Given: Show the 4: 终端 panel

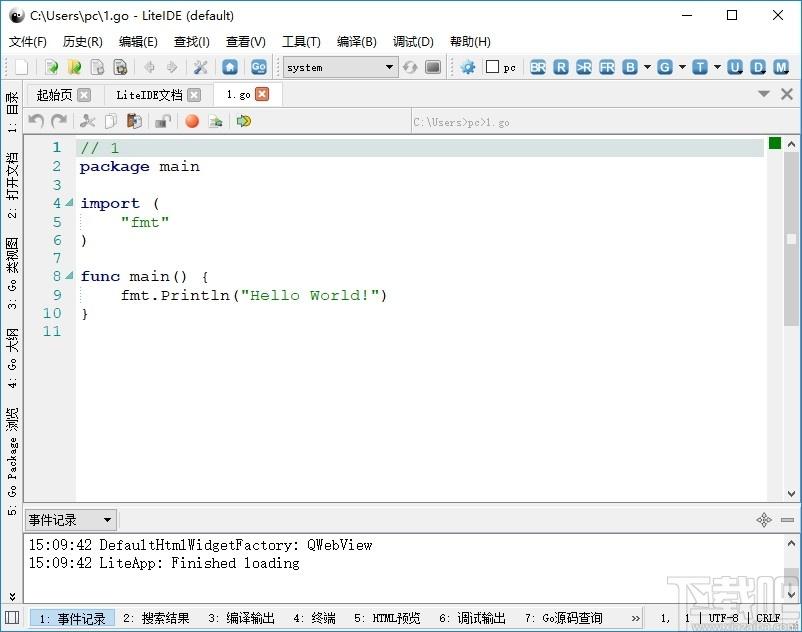Looking at the screenshot, I should (315, 618).
